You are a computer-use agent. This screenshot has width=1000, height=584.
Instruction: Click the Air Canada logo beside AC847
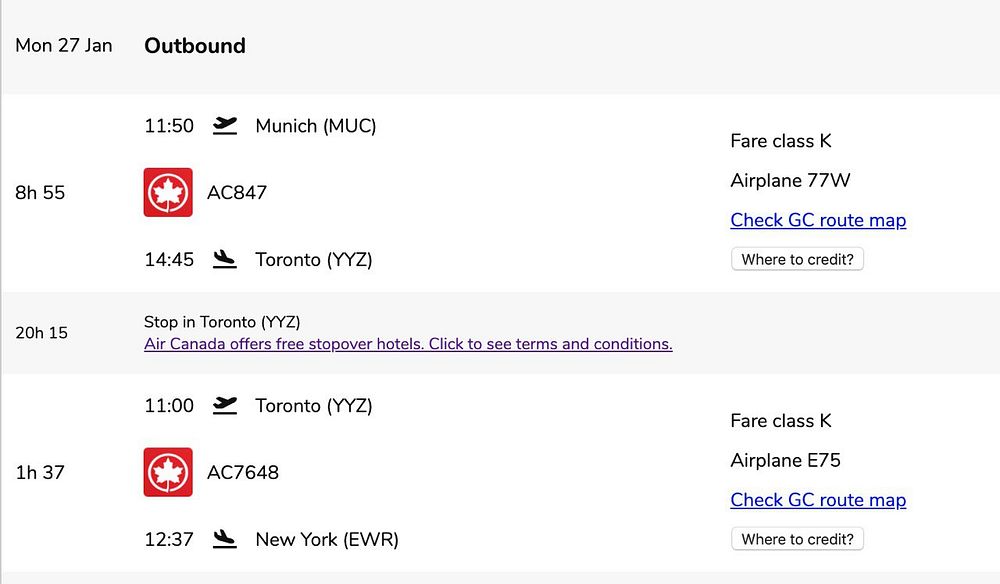point(168,192)
